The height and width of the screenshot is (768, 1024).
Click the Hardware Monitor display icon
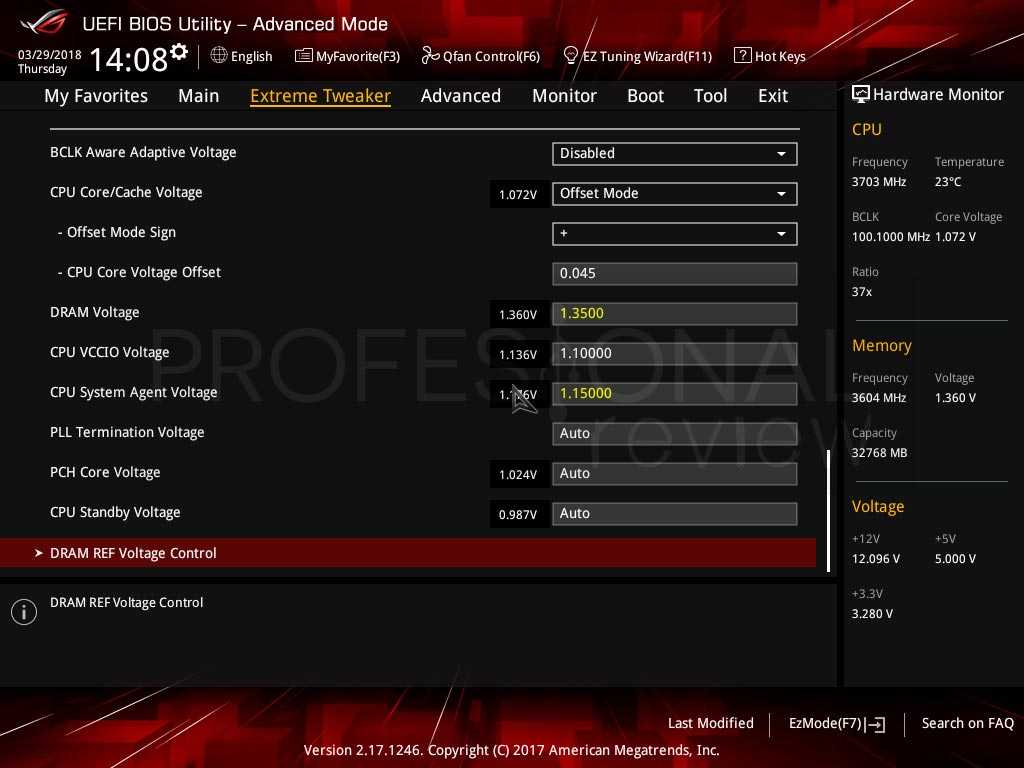[x=861, y=94]
